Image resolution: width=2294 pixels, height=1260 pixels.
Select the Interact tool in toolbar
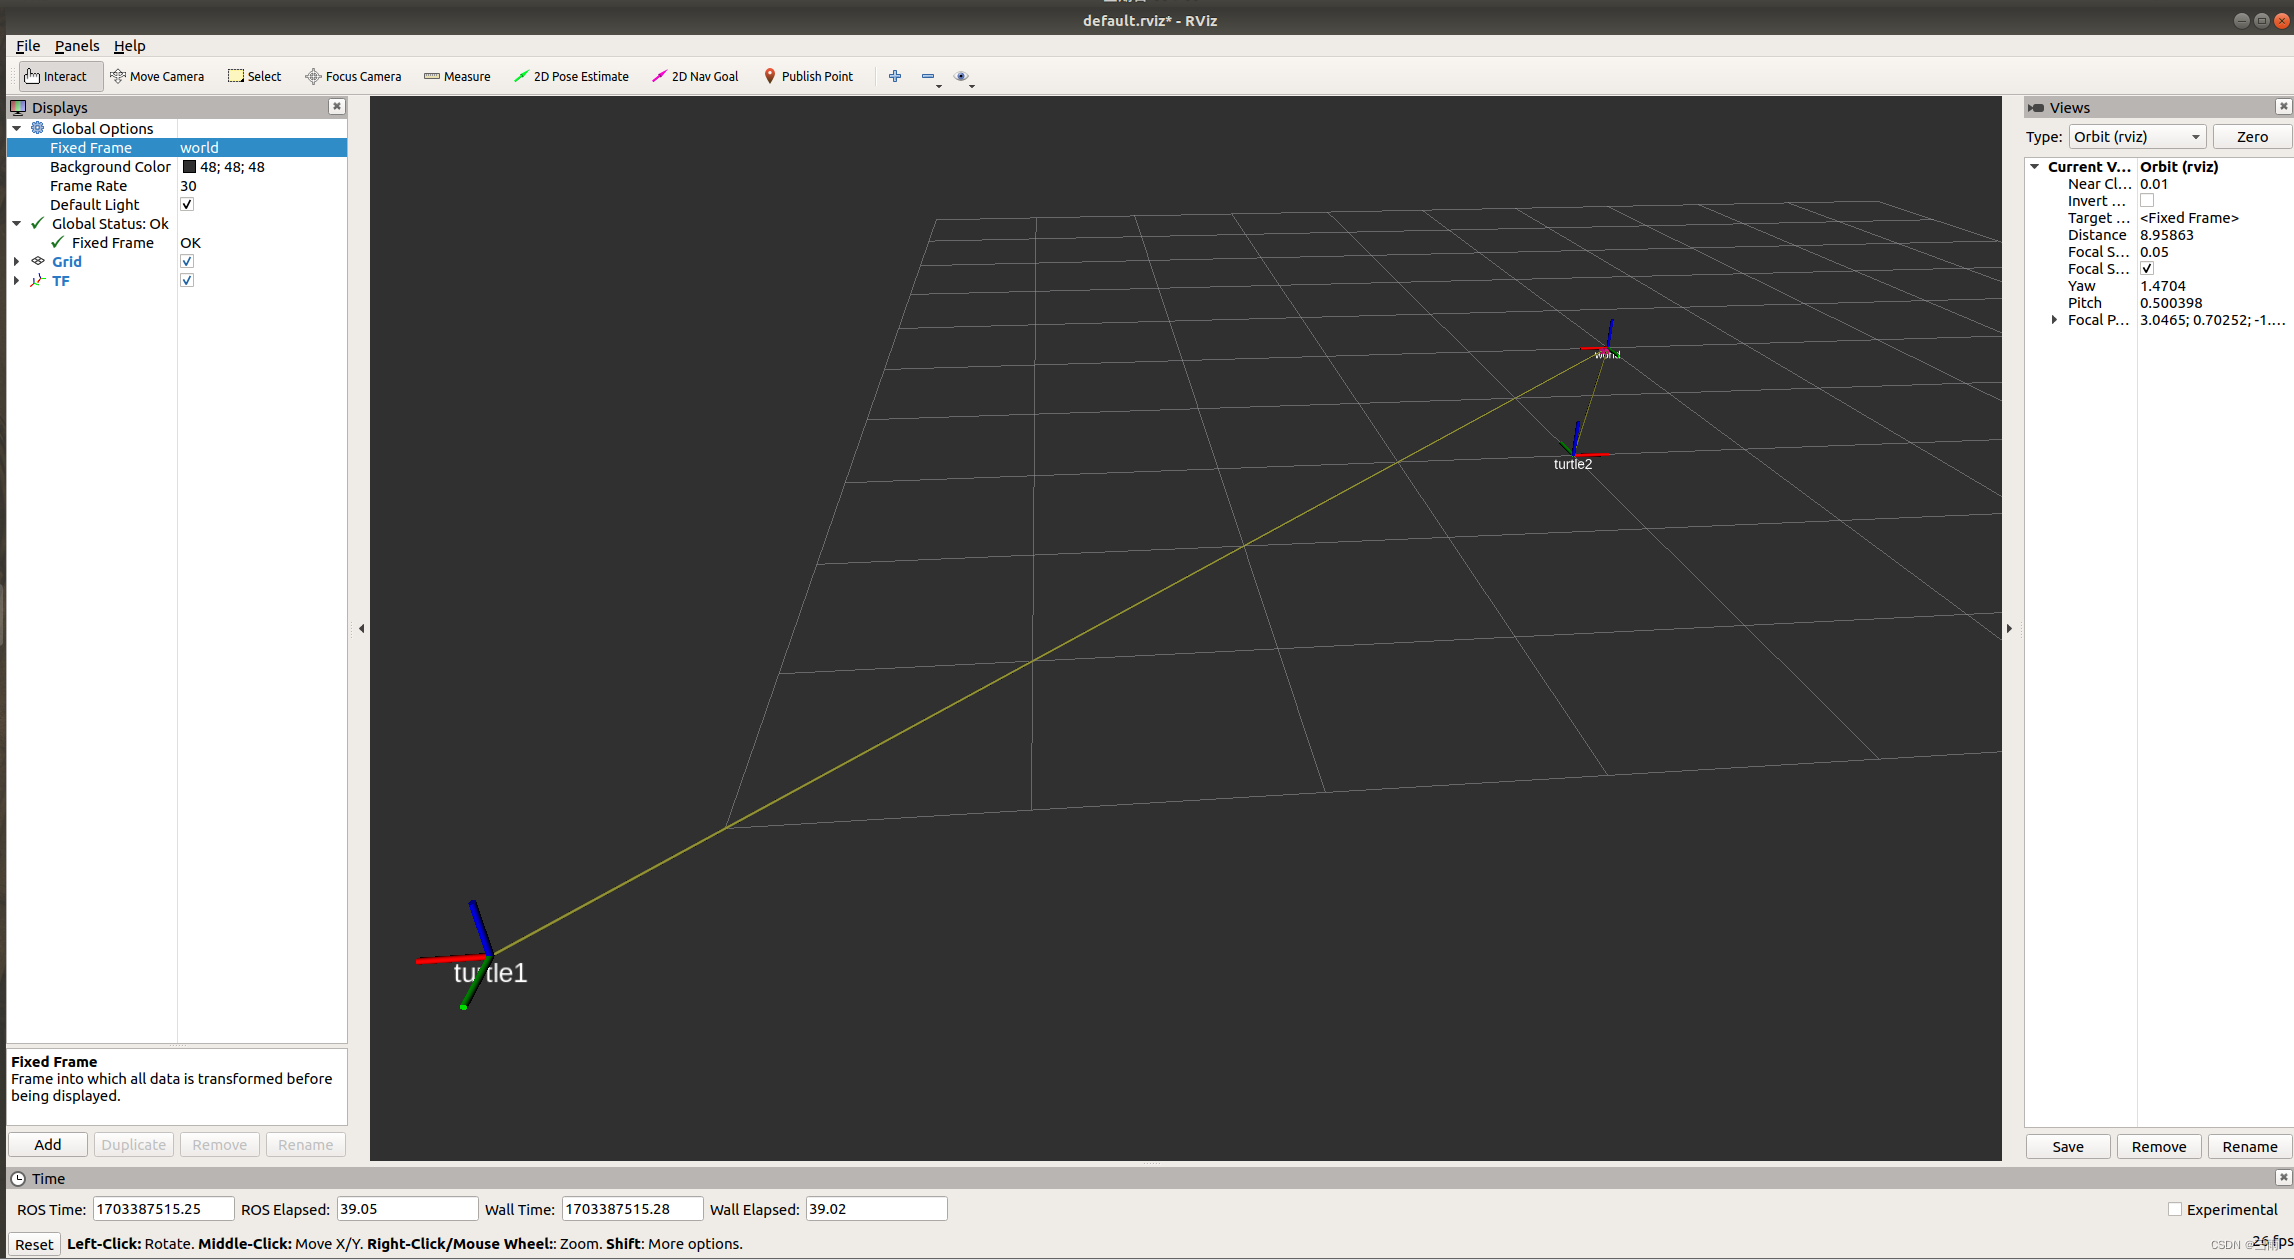[56, 76]
